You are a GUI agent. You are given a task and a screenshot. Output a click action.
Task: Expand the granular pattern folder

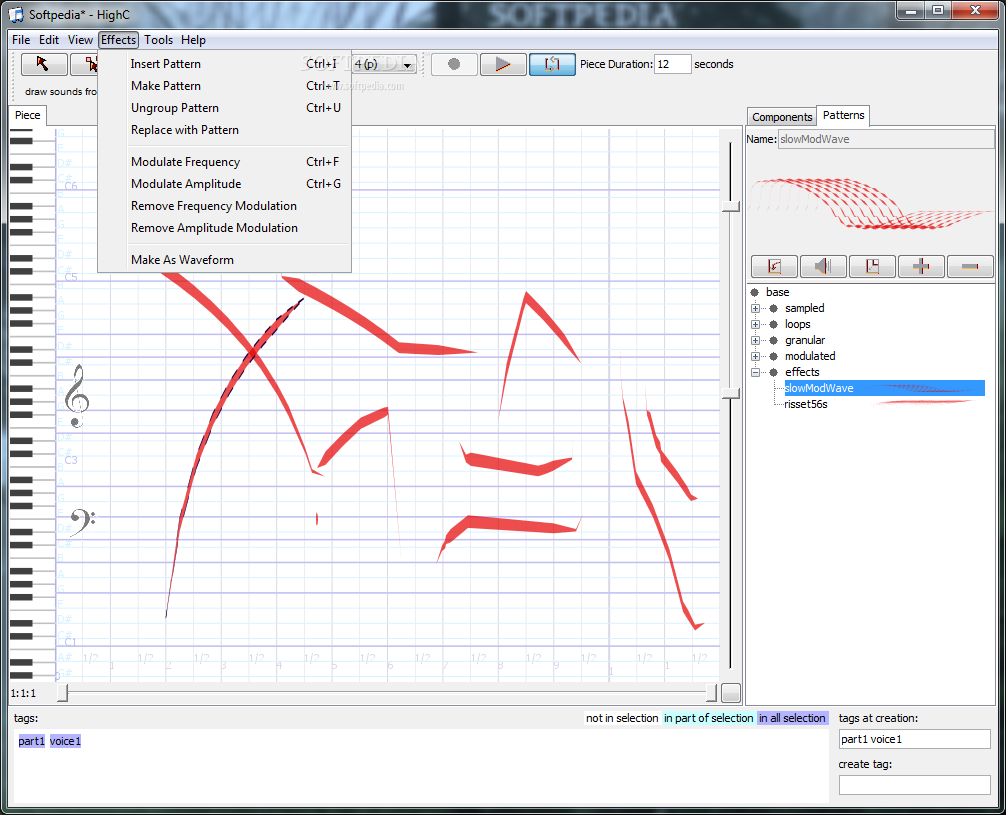(755, 341)
